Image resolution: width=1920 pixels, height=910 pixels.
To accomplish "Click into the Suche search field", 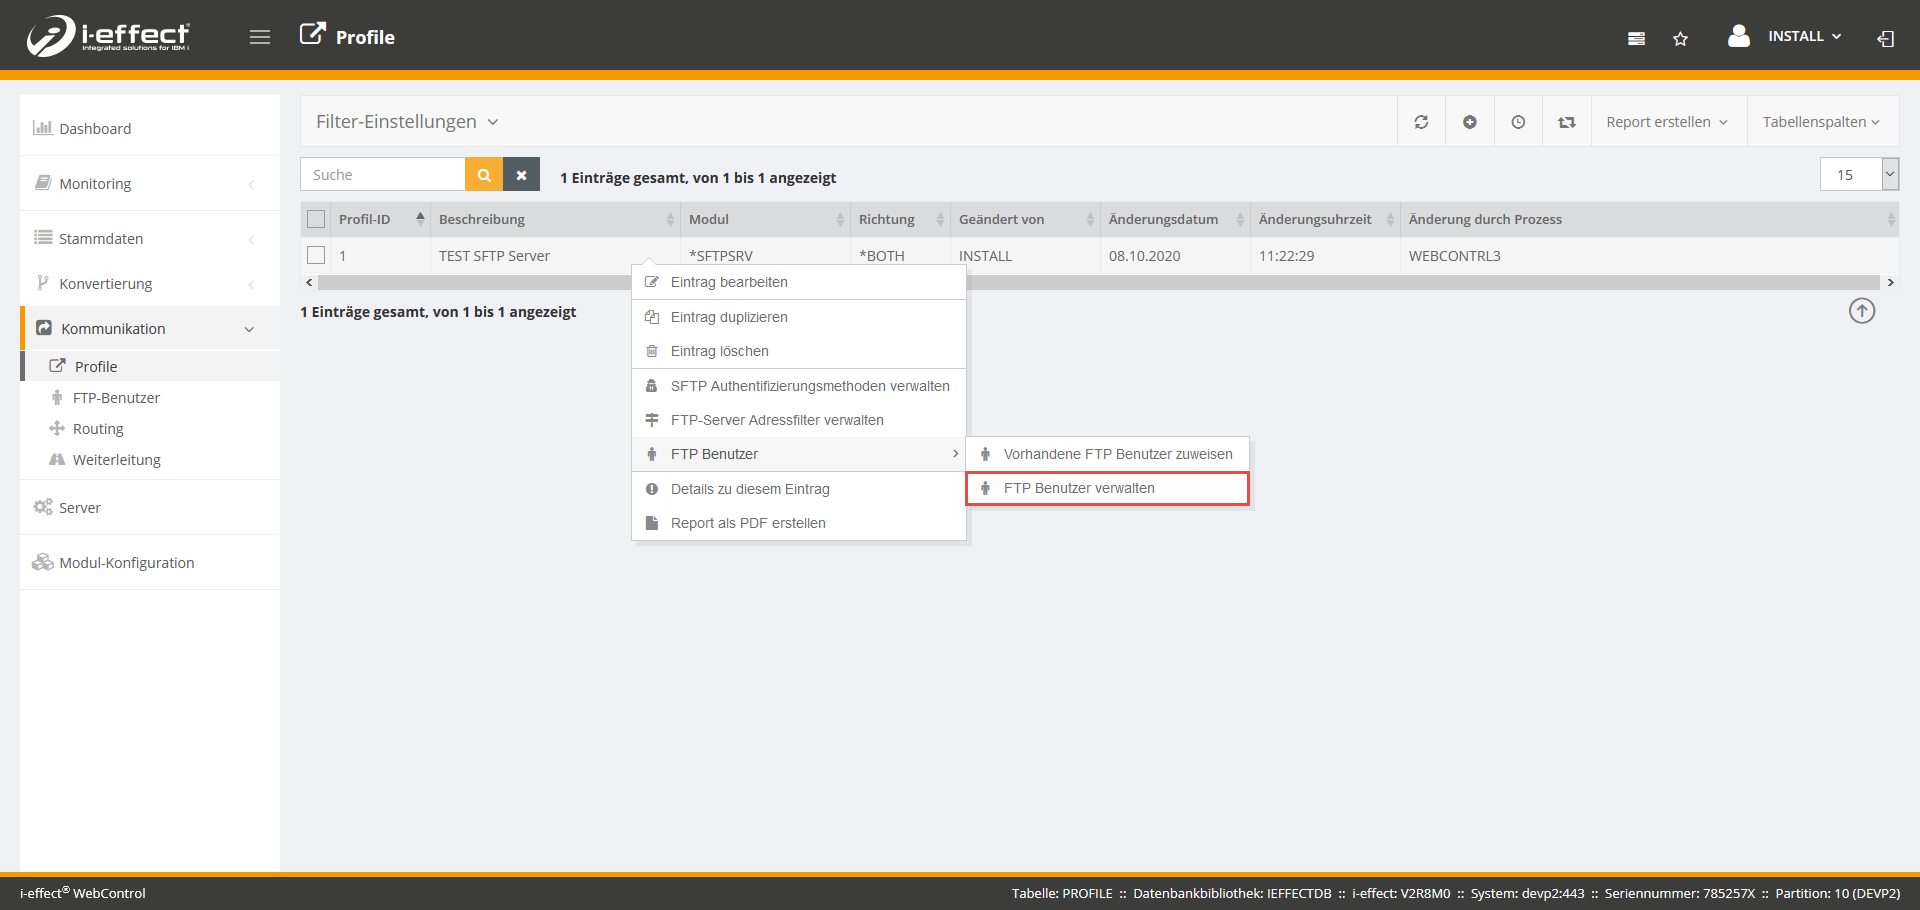I will click(x=383, y=175).
